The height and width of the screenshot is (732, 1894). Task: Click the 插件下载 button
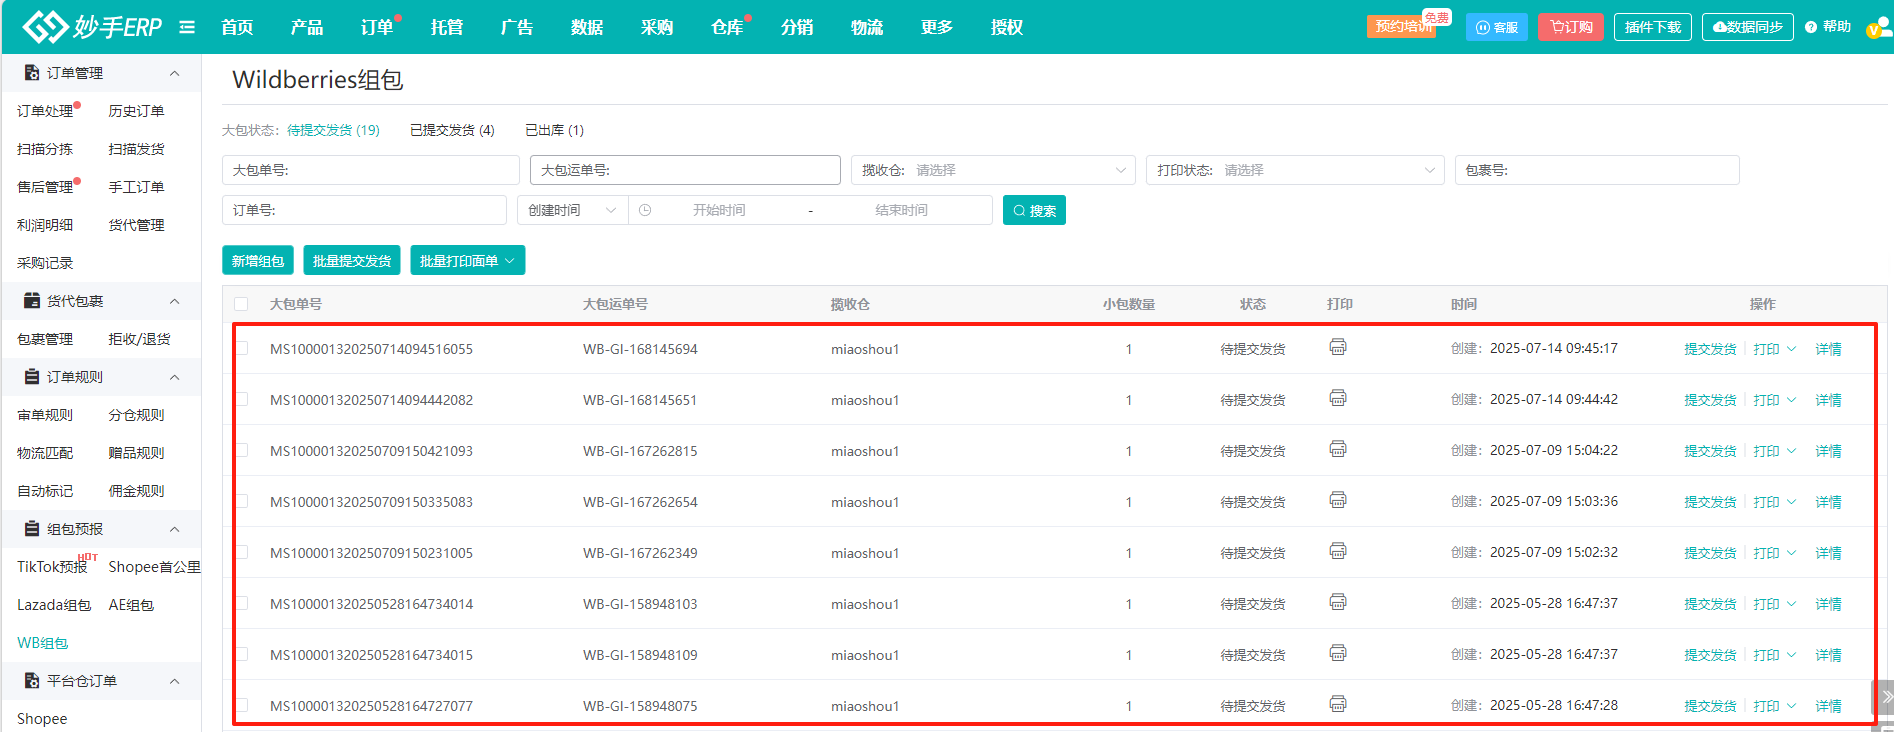[x=1653, y=27]
